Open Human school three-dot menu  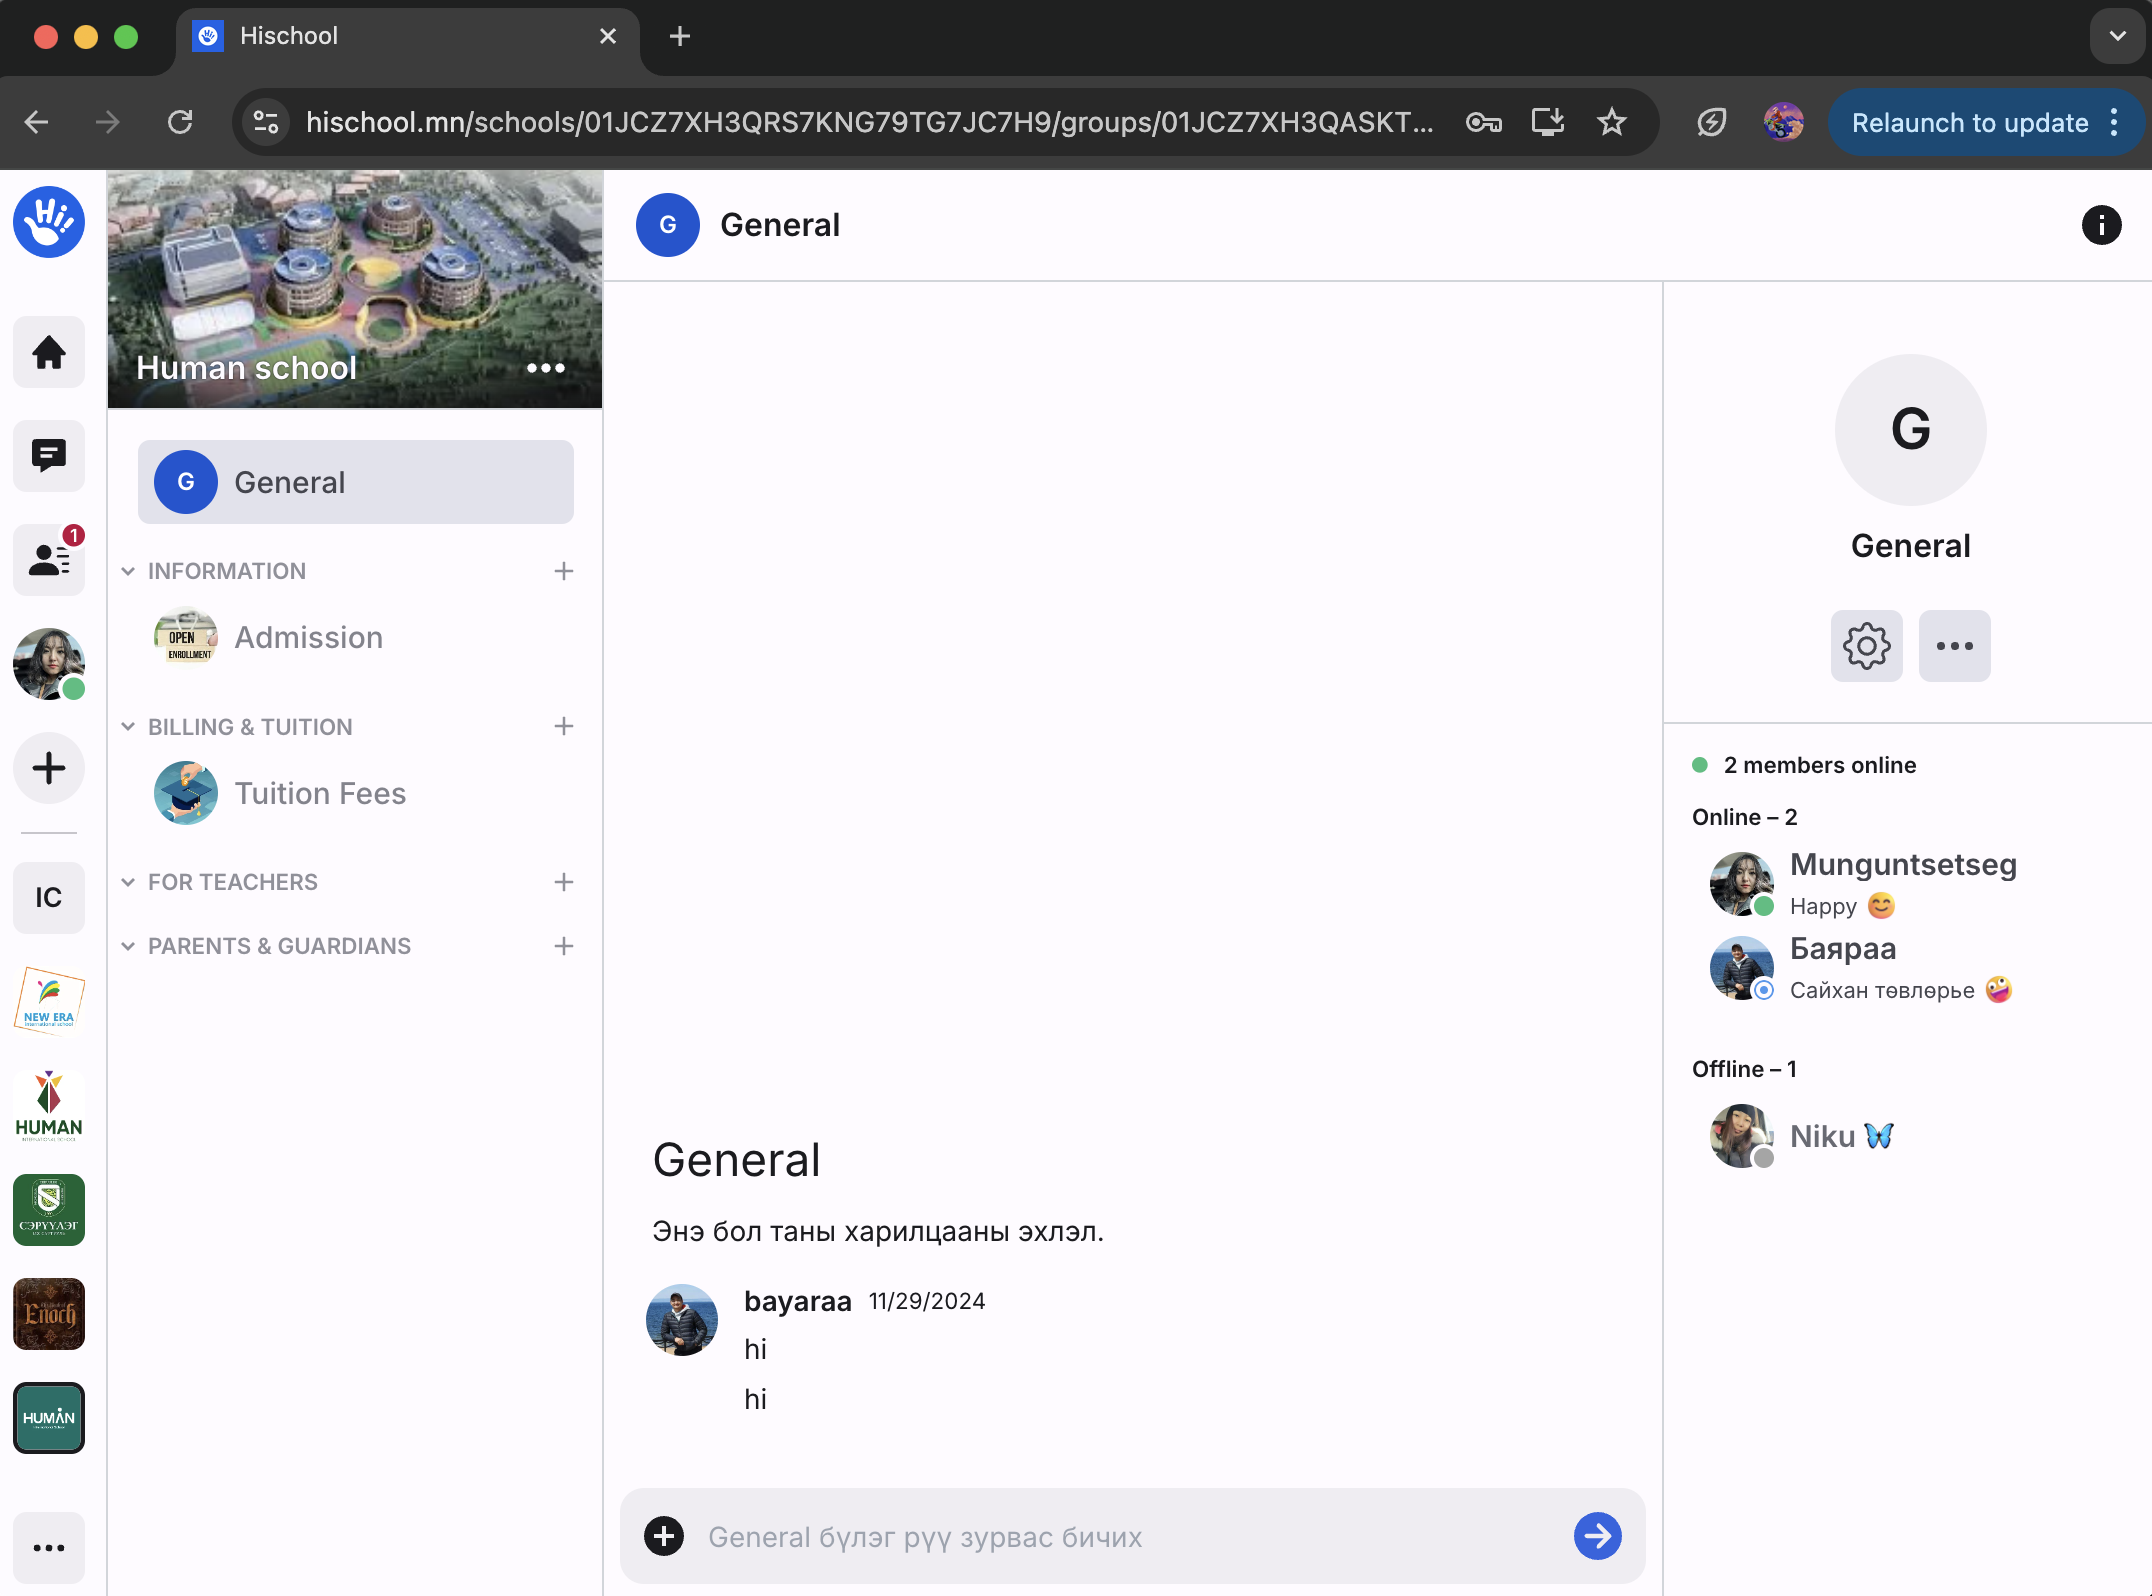(545, 368)
